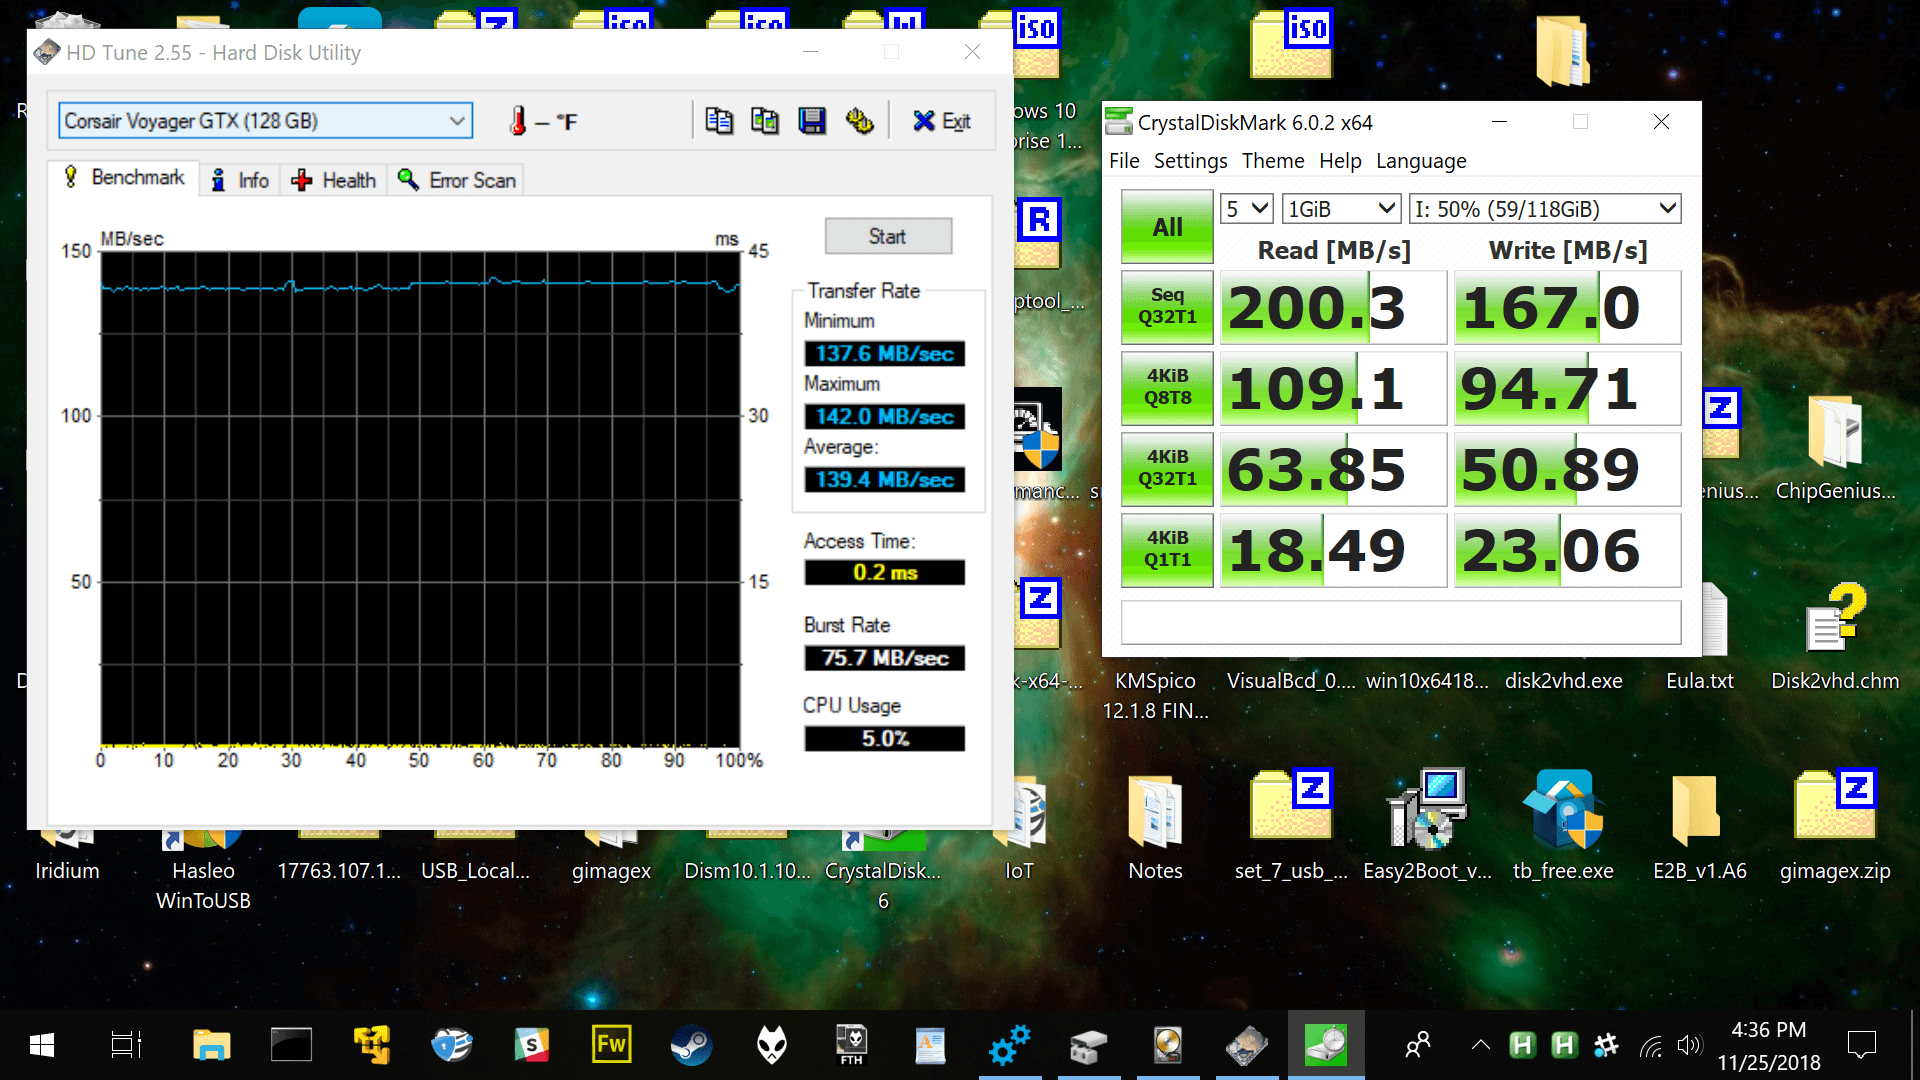Open HD Tune options gear icon

tap(859, 121)
